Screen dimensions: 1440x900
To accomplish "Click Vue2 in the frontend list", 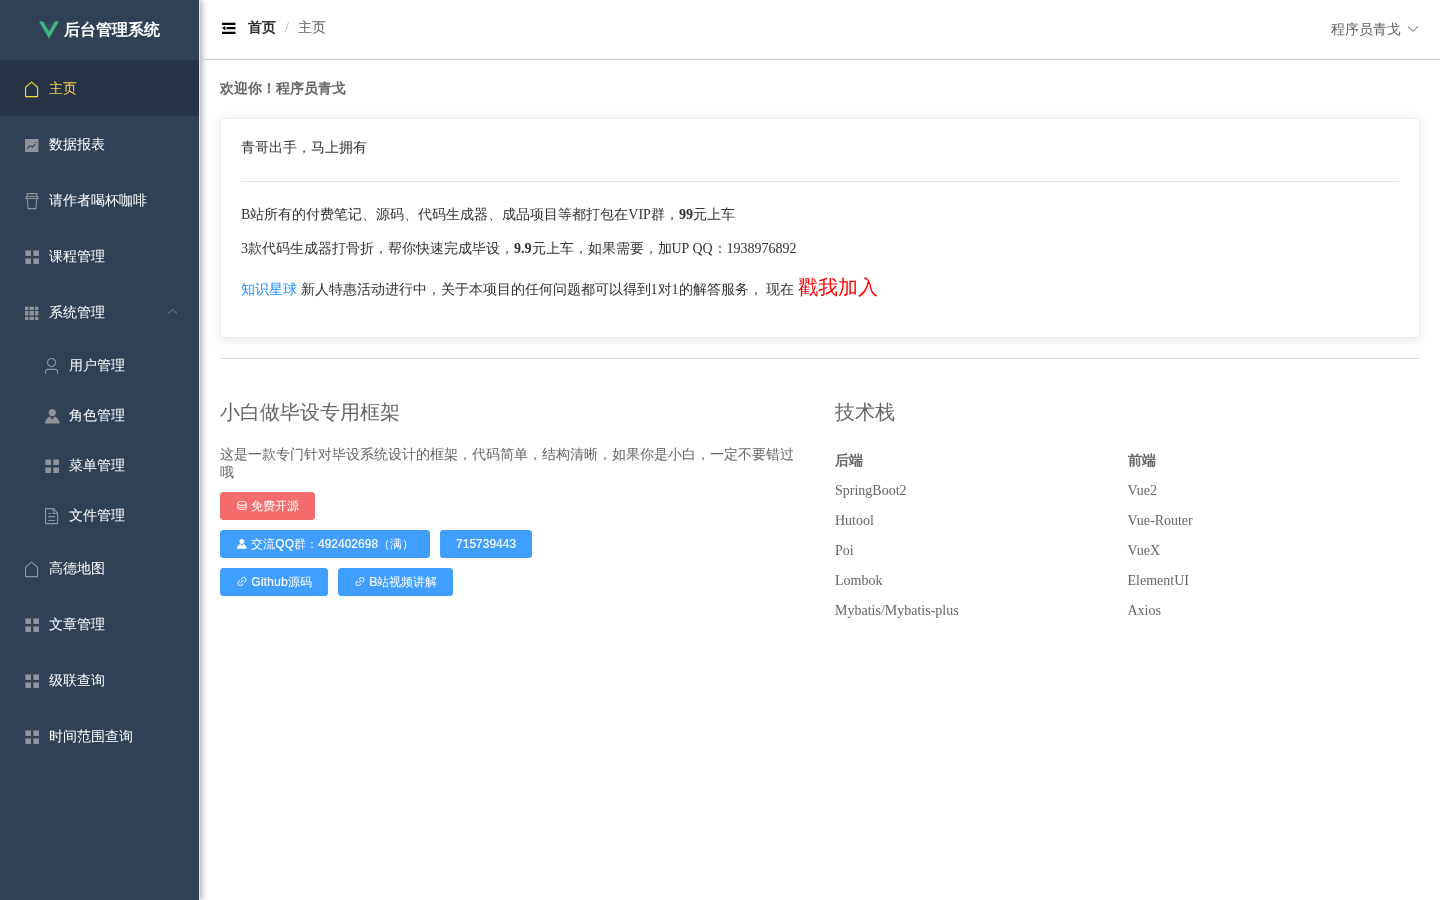I will 1142,490.
